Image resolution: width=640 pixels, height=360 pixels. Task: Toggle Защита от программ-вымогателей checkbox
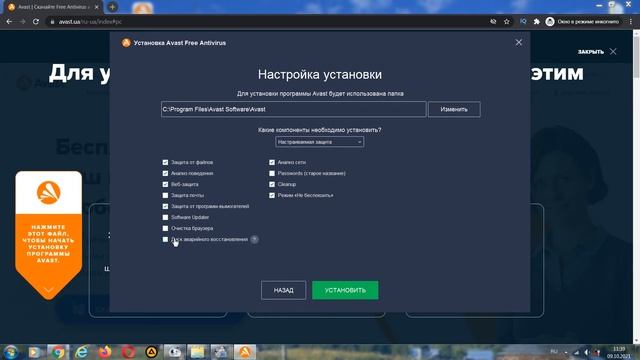click(x=165, y=207)
